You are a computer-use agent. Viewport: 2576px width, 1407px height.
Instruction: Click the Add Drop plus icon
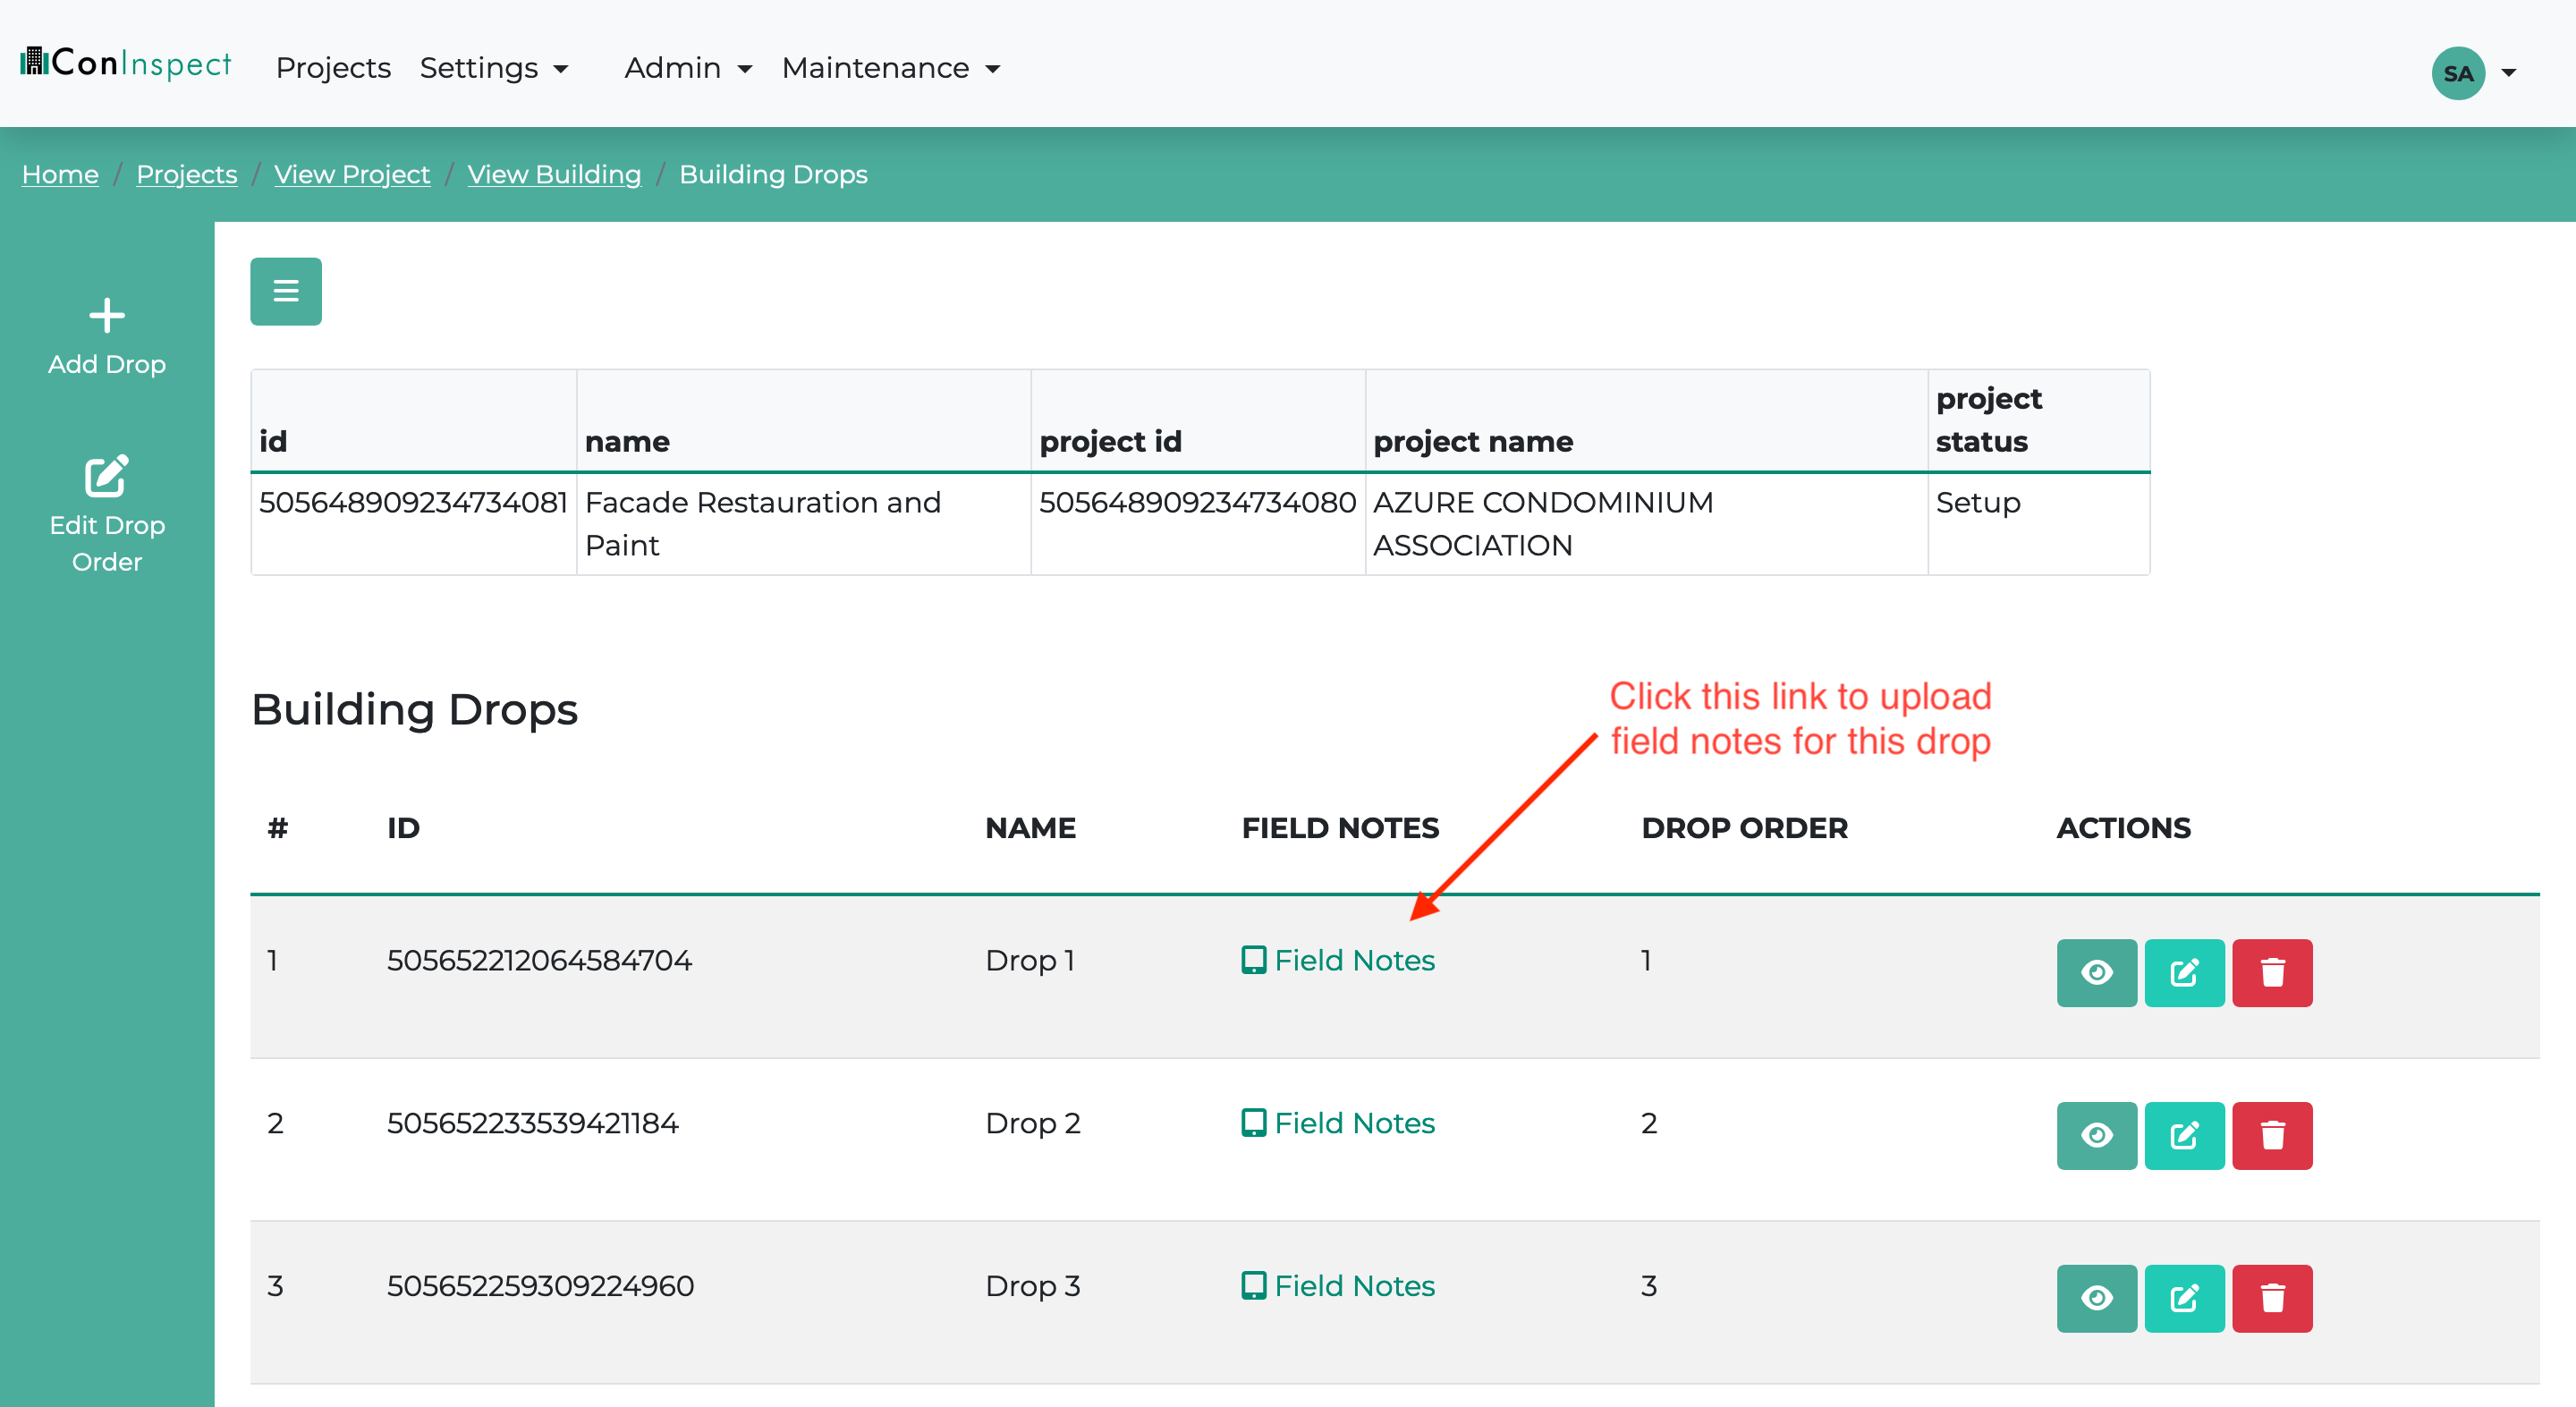(x=107, y=316)
